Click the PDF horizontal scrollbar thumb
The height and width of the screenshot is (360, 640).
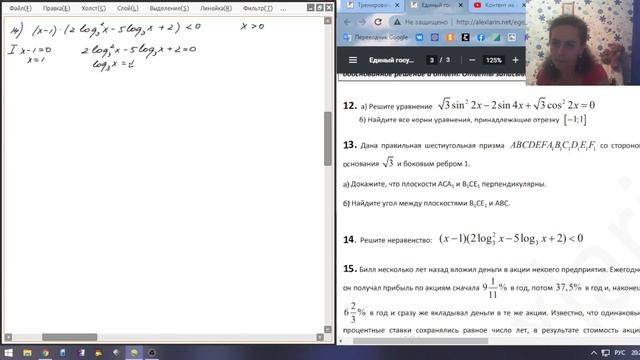click(420, 341)
